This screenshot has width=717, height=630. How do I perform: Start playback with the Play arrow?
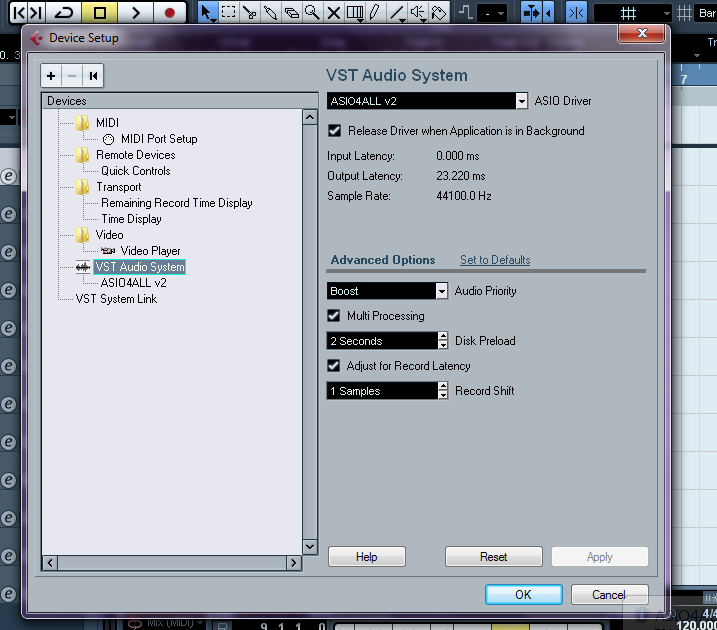pos(135,12)
